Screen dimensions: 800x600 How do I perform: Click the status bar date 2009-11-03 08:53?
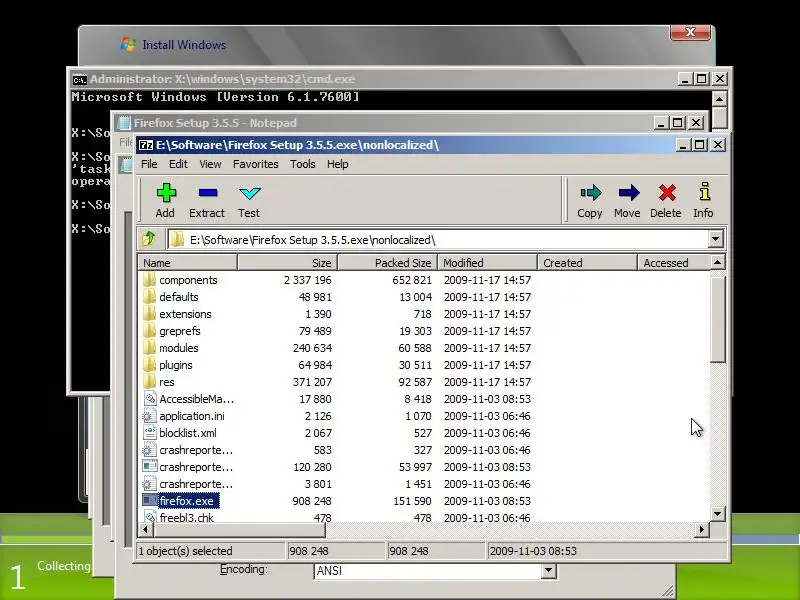pyautogui.click(x=533, y=551)
